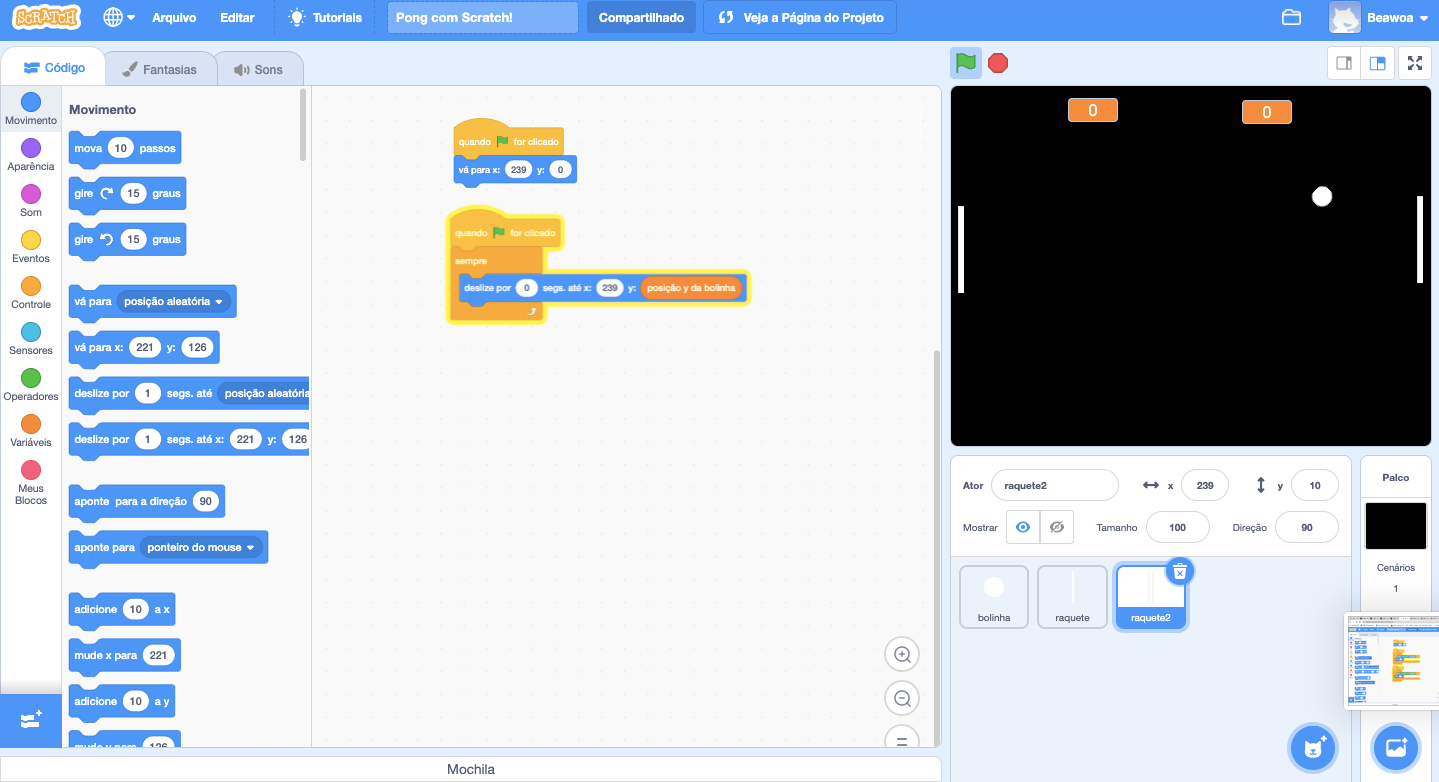Select the Operadores block category
Screen dimensions: 1439x782
[x=31, y=385]
